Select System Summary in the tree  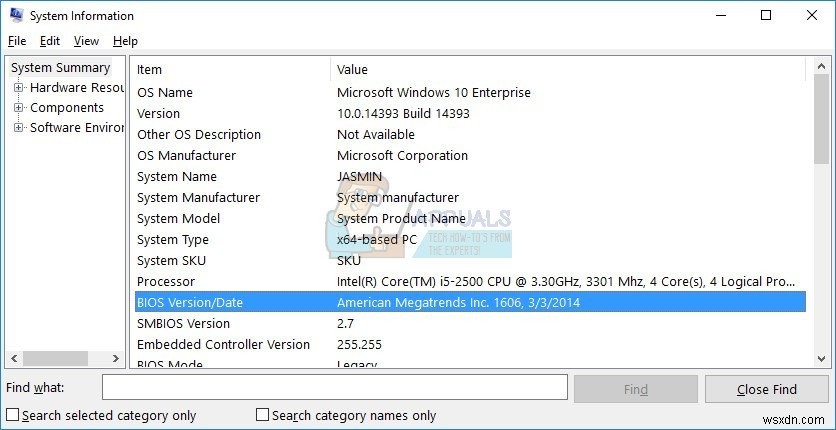(60, 68)
